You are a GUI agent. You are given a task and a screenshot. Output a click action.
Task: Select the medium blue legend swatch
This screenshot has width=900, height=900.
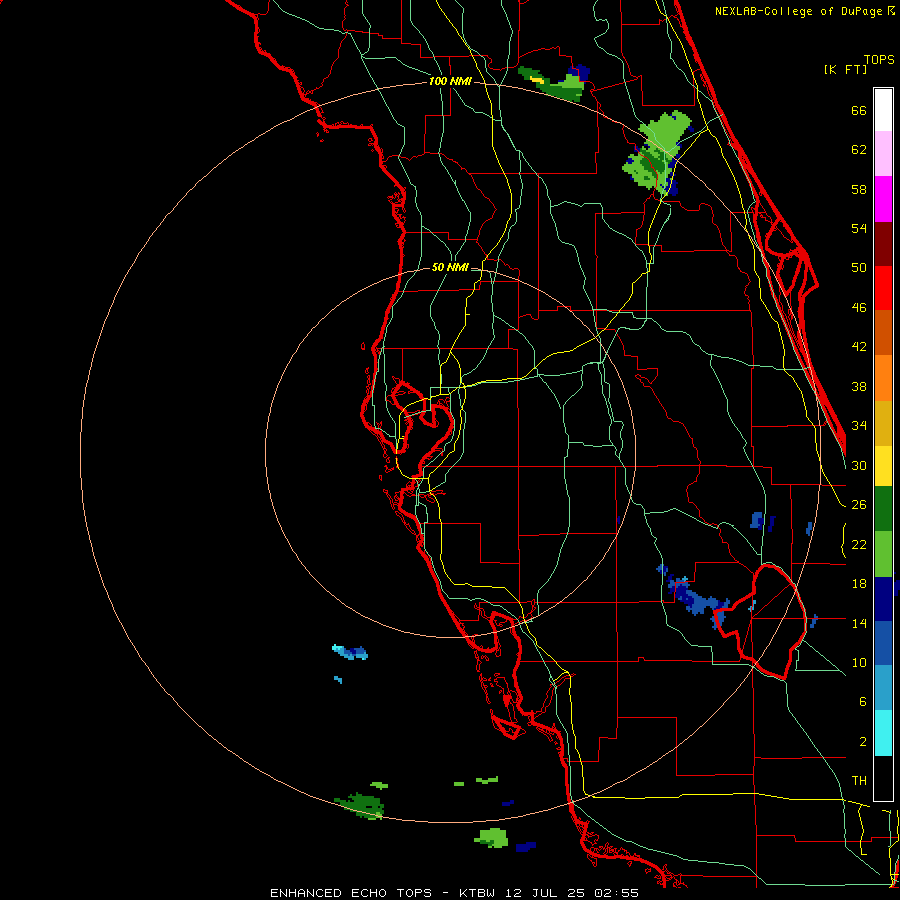click(x=883, y=643)
